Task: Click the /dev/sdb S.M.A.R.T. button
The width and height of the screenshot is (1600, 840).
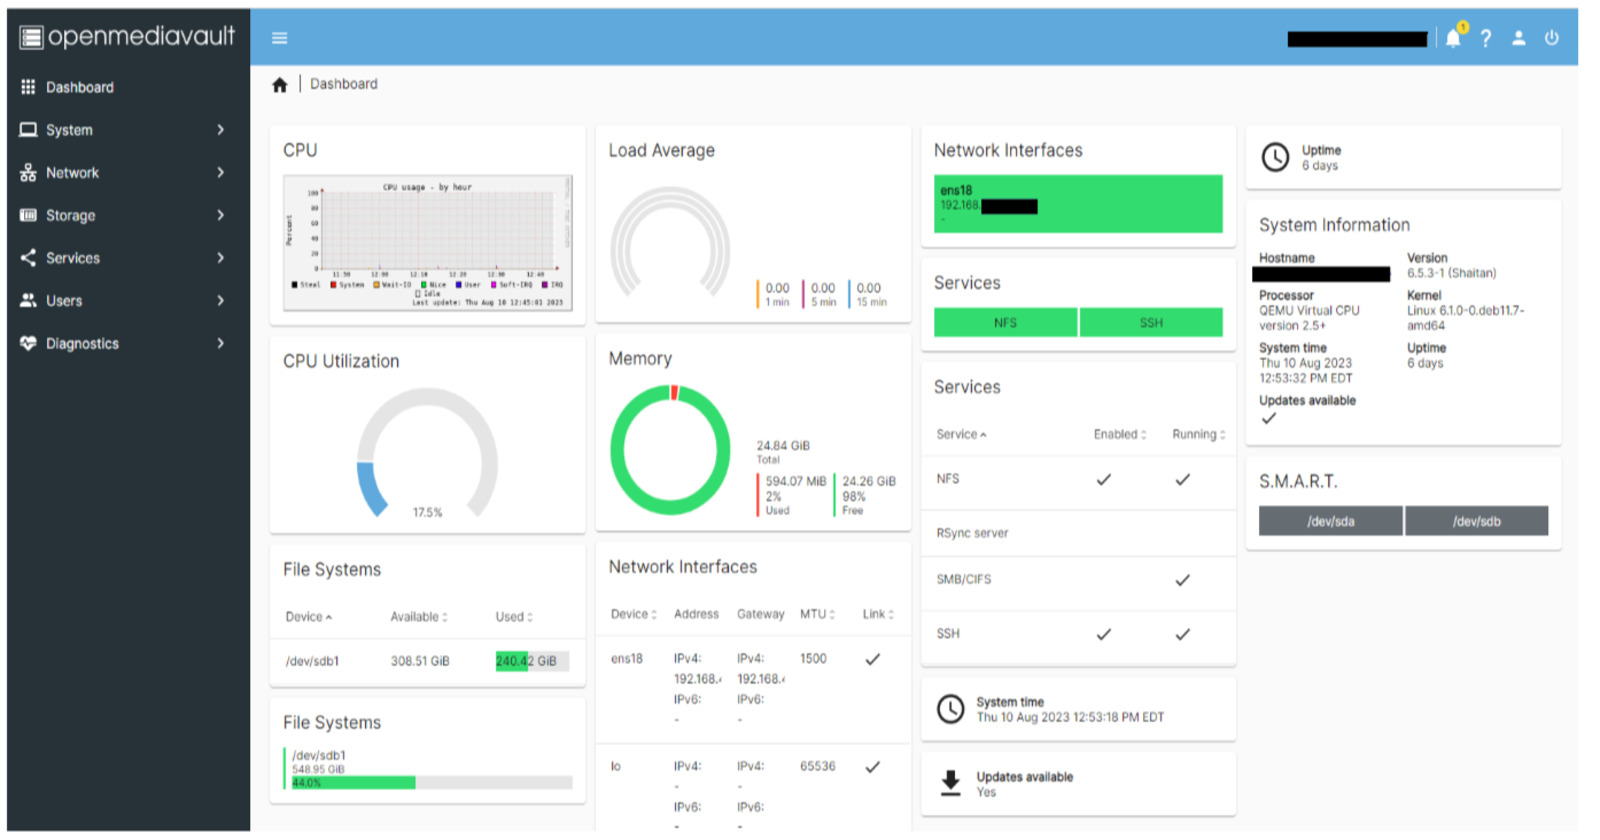Action: pyautogui.click(x=1476, y=521)
